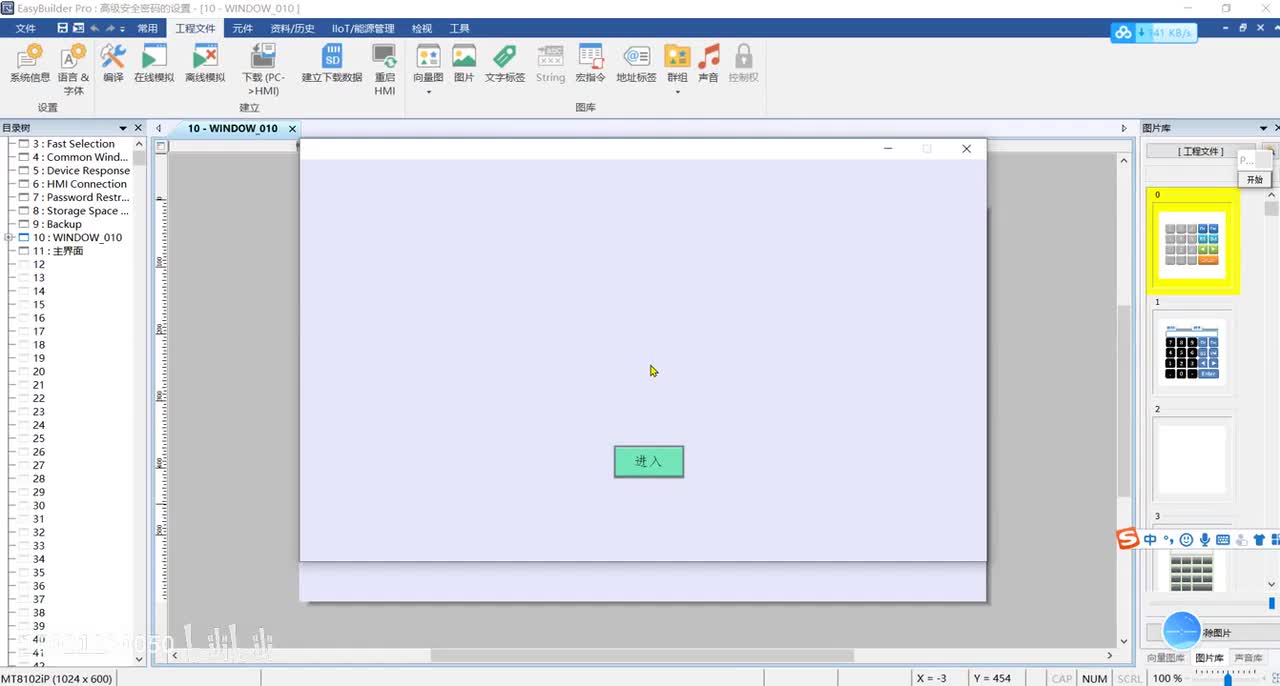Open 系统信息 system information settings
The width and height of the screenshot is (1280, 686).
30,64
